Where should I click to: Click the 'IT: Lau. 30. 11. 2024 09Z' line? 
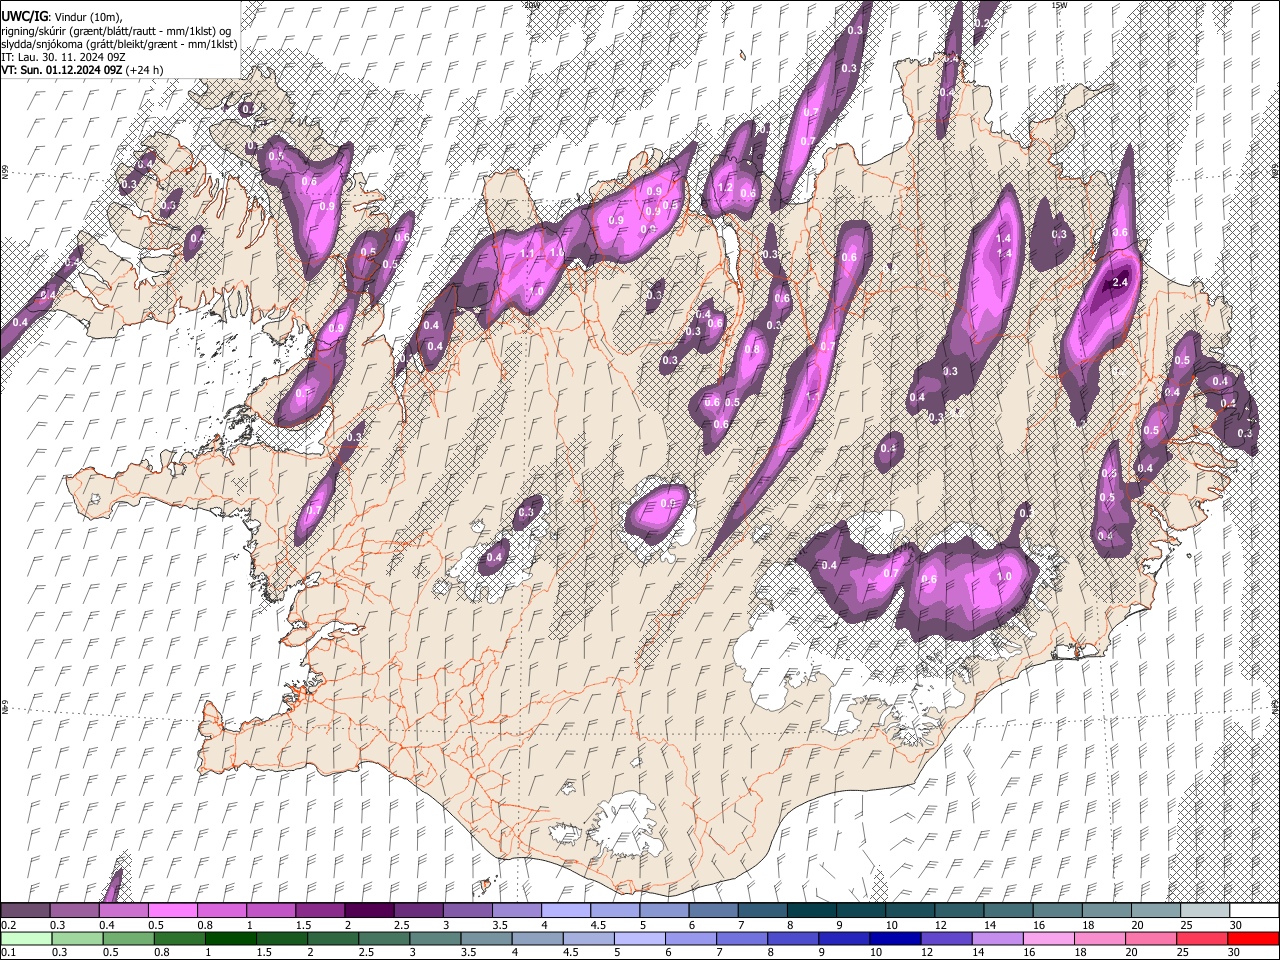click(x=62, y=57)
